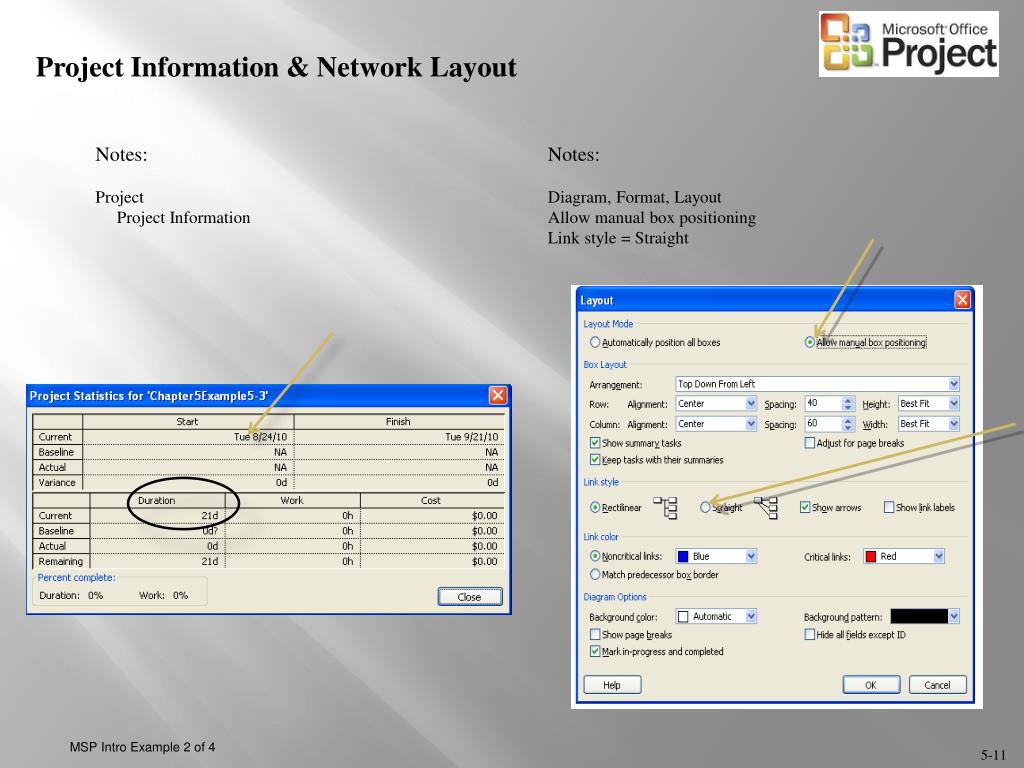Toggle Show summary tasks checkbox
The height and width of the screenshot is (768, 1024).
(595, 443)
